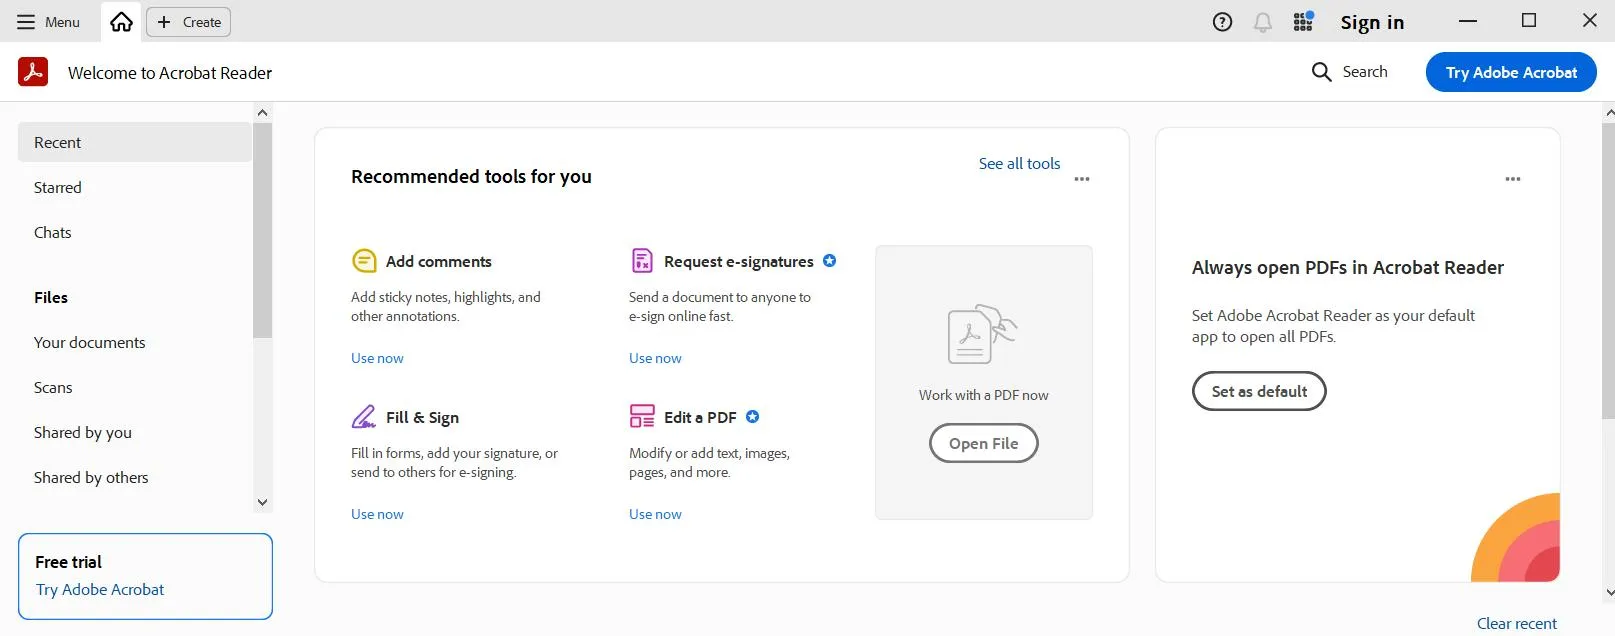Click the Search magnifier icon
This screenshot has width=1615, height=636.
pyautogui.click(x=1321, y=71)
